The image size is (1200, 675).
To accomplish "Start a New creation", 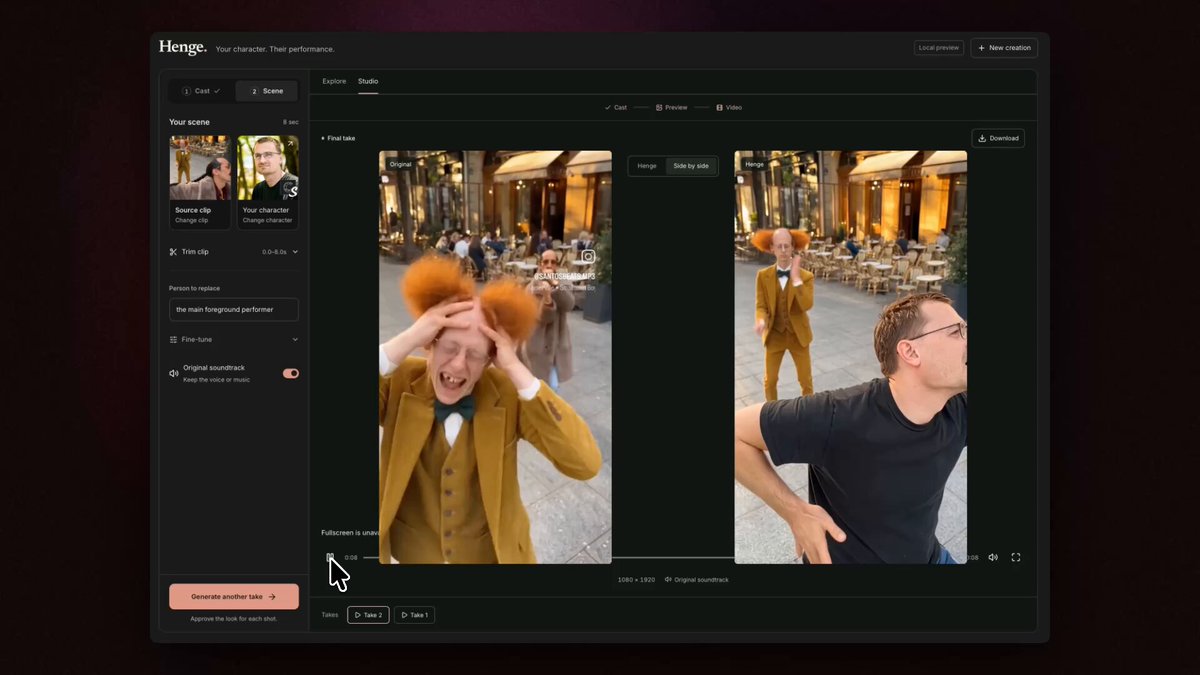I will pos(1004,47).
